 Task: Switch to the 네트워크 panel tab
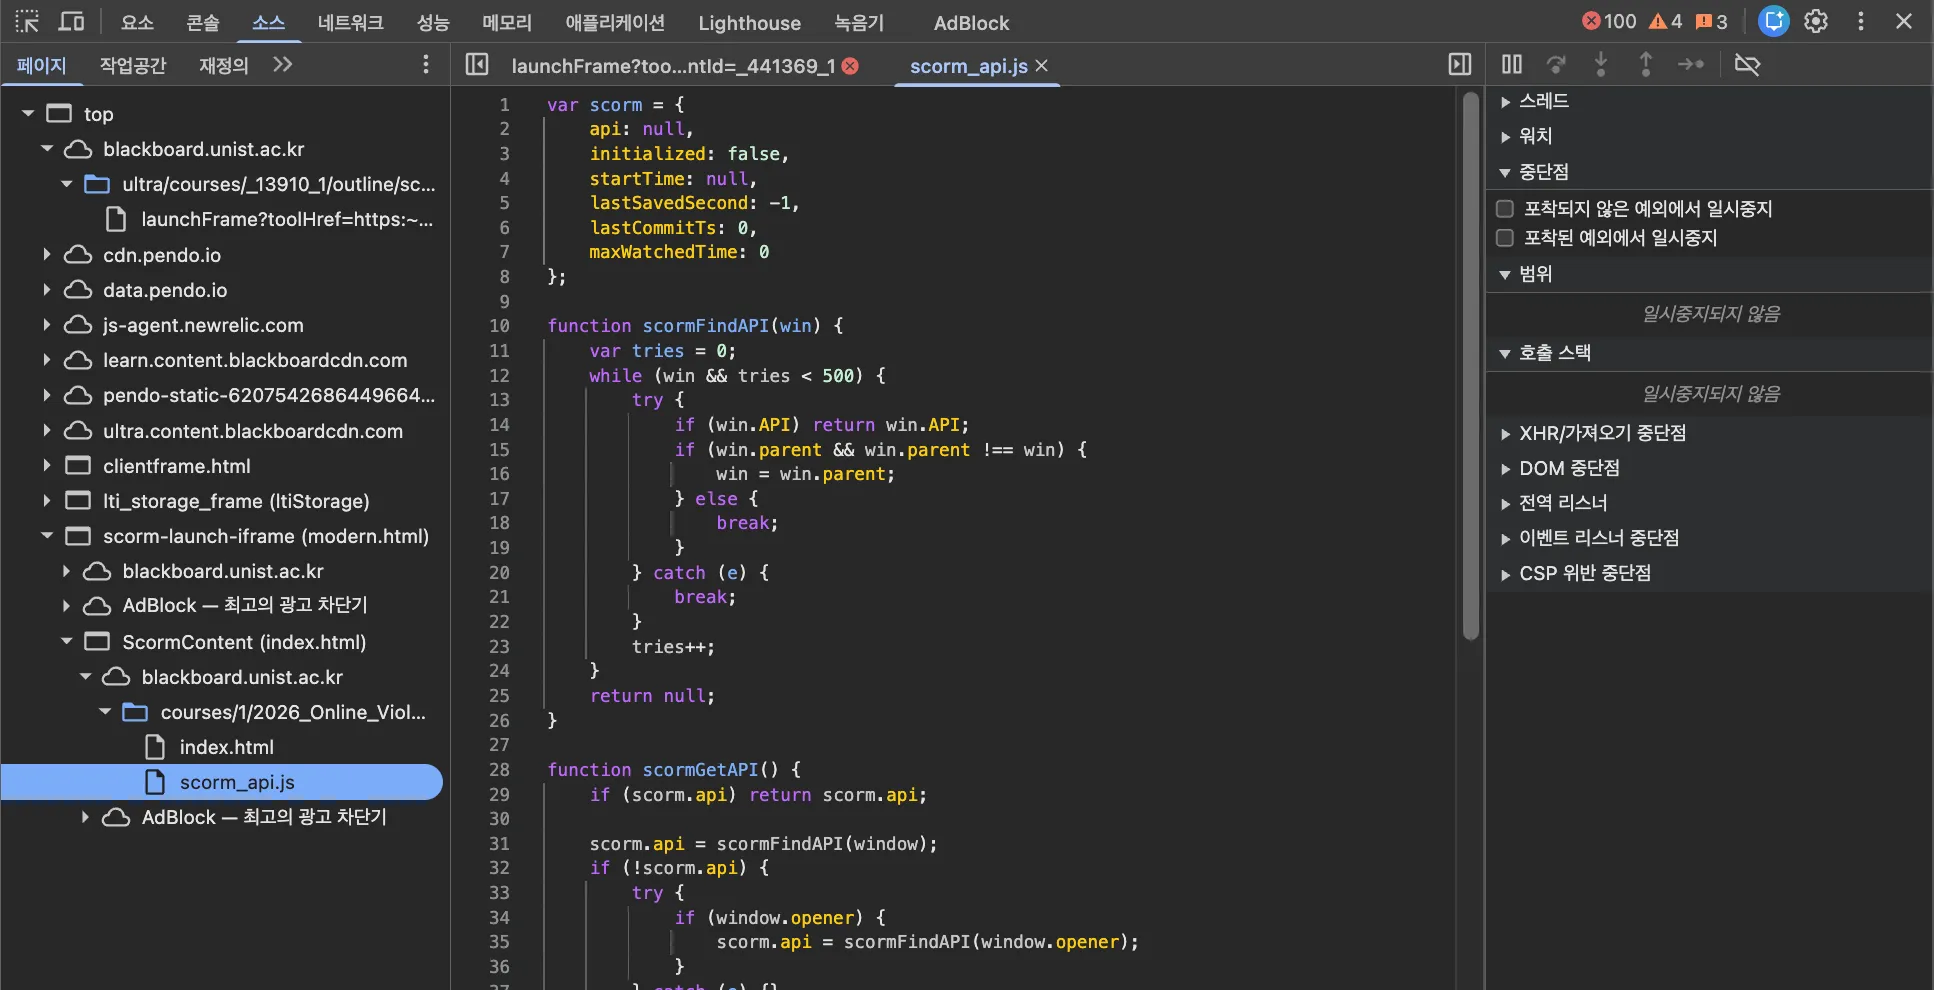point(350,22)
